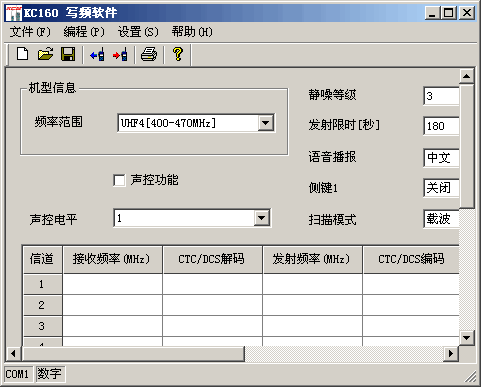Click the COM1 status bar entry

tap(18, 374)
